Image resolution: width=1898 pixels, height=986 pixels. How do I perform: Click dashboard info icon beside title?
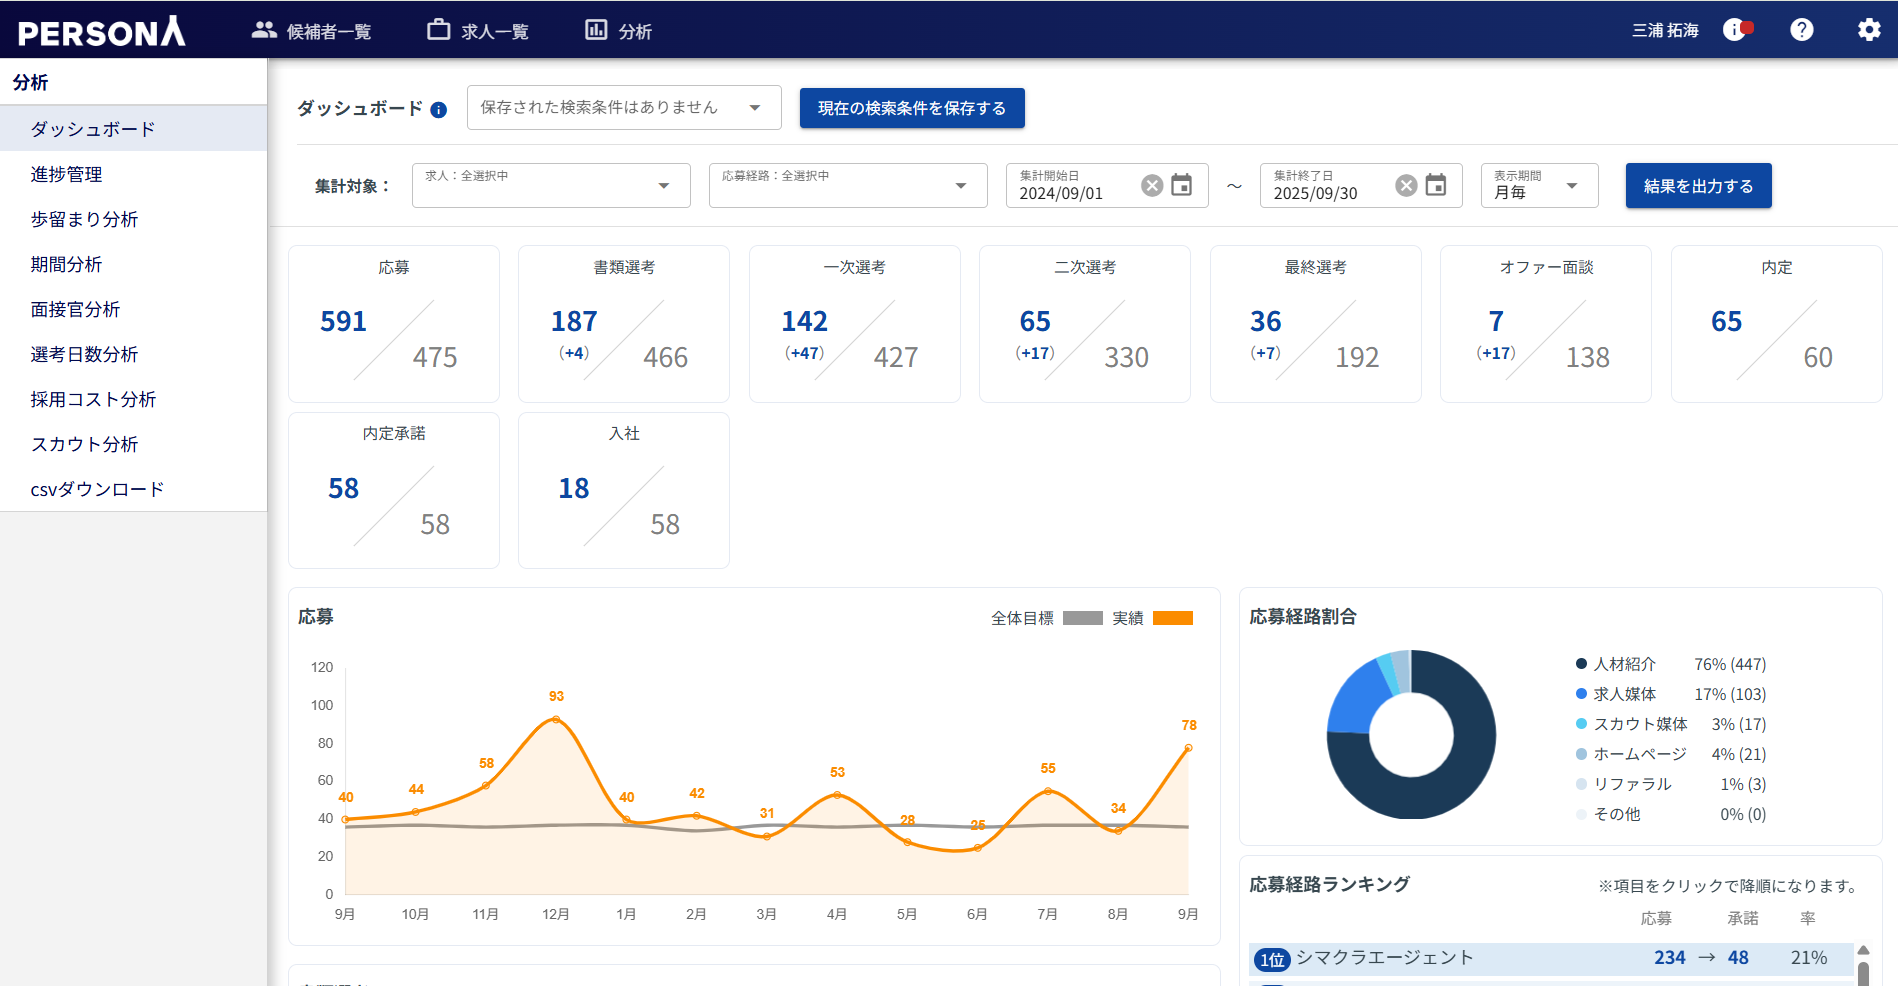coord(438,110)
